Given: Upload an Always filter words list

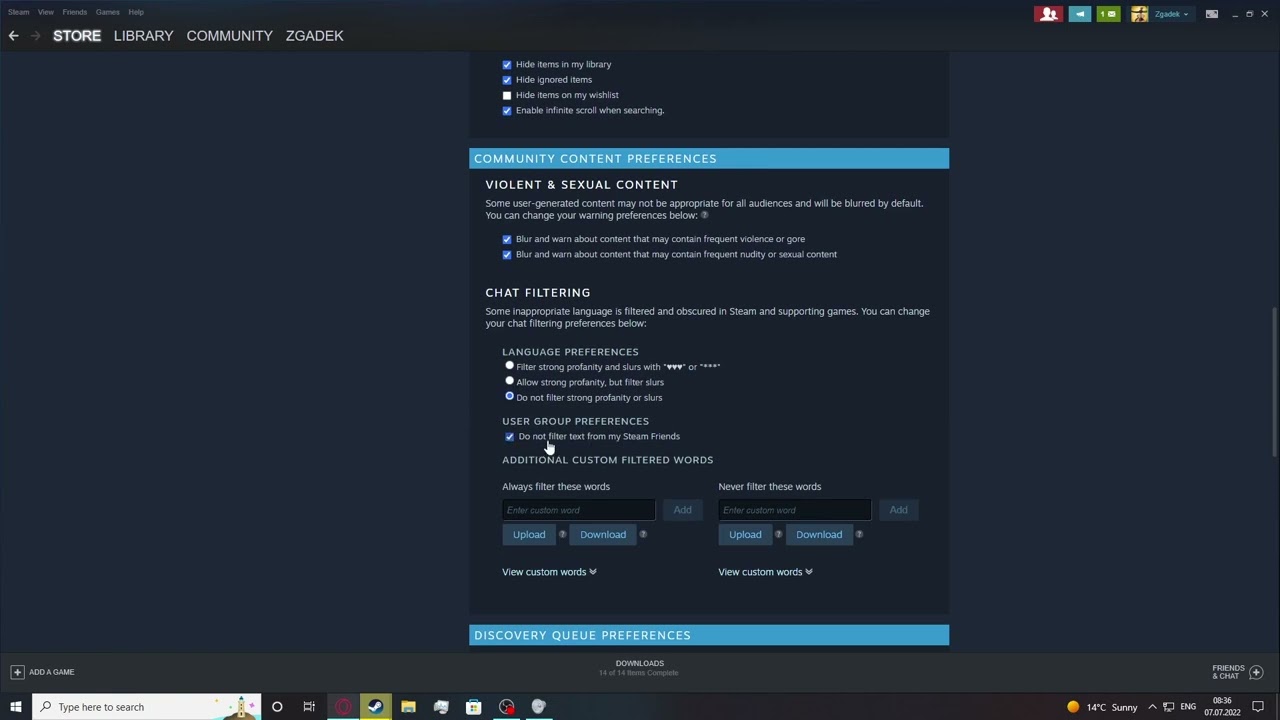Looking at the screenshot, I should (529, 534).
